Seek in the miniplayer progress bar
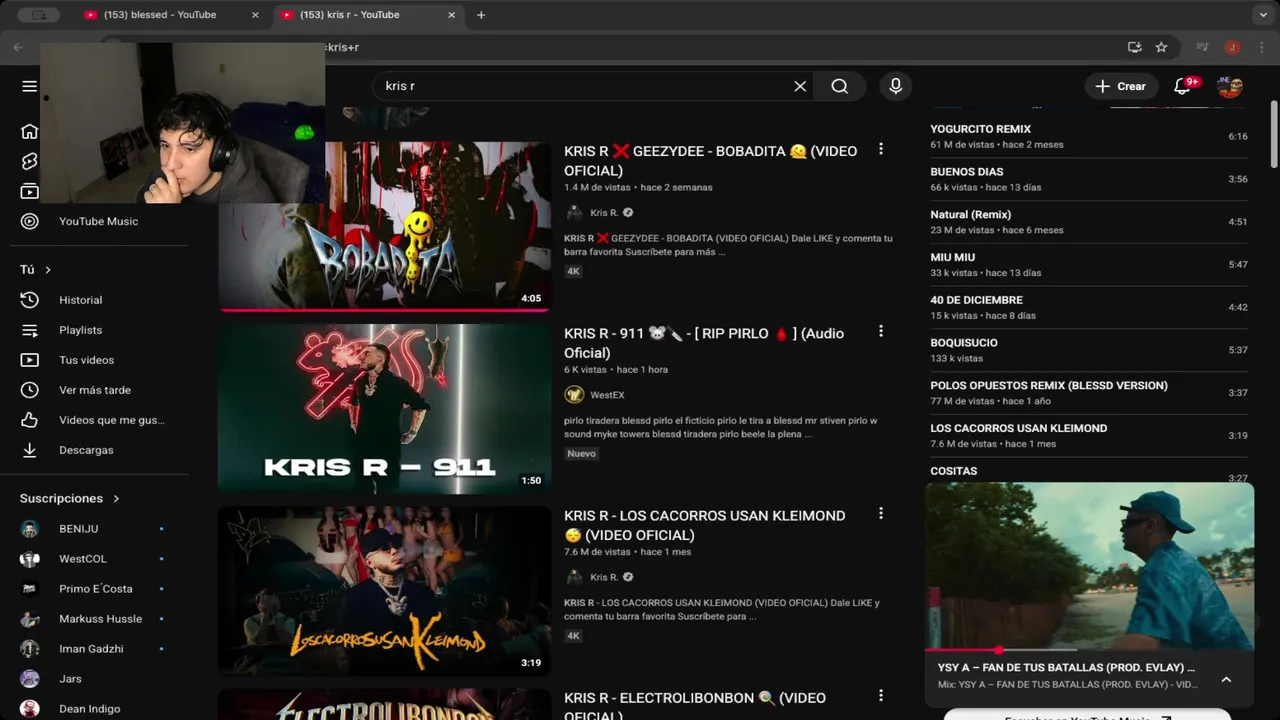This screenshot has width=1280, height=720. coord(1089,650)
